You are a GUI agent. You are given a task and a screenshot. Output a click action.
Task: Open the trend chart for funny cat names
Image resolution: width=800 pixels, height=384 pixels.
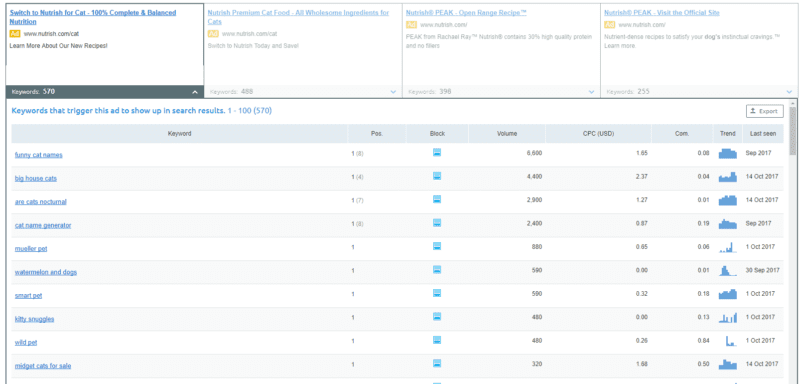point(728,153)
